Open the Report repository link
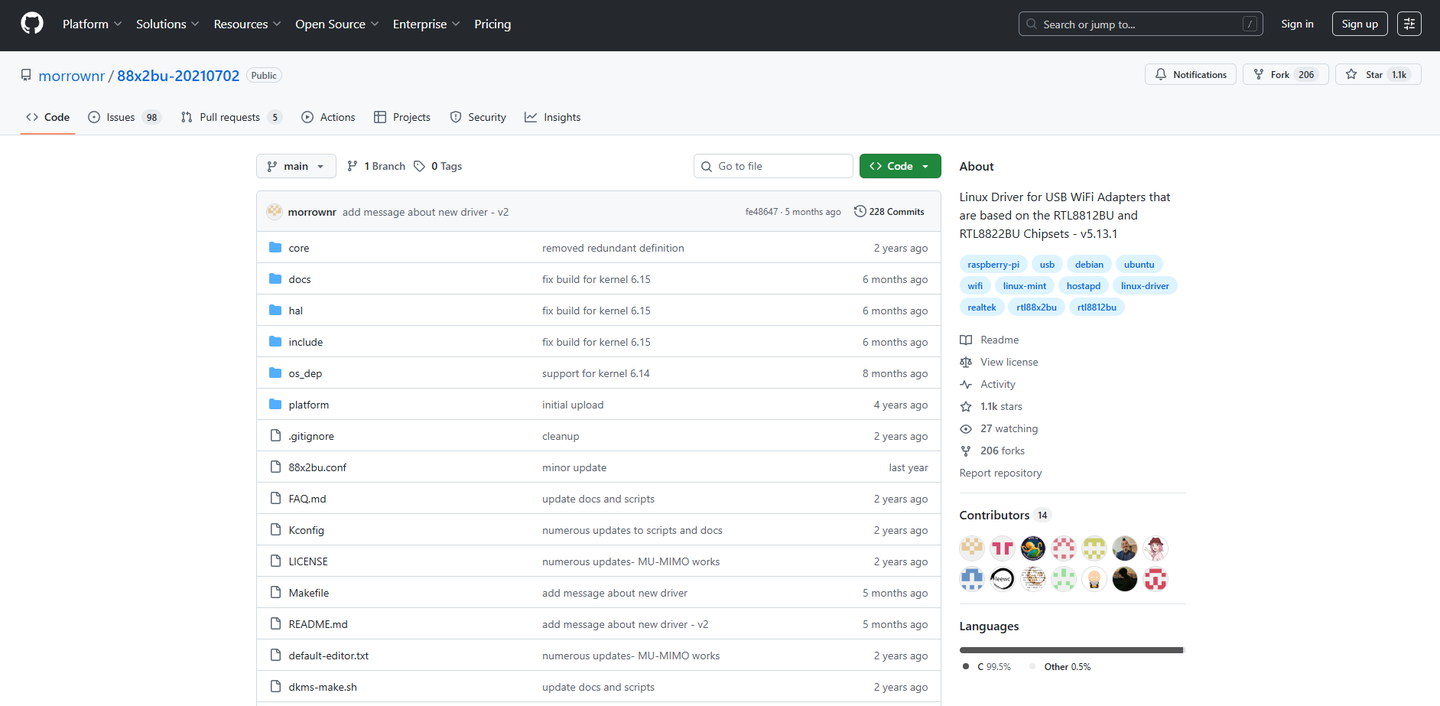The image size is (1440, 706). pyautogui.click(x=1000, y=473)
